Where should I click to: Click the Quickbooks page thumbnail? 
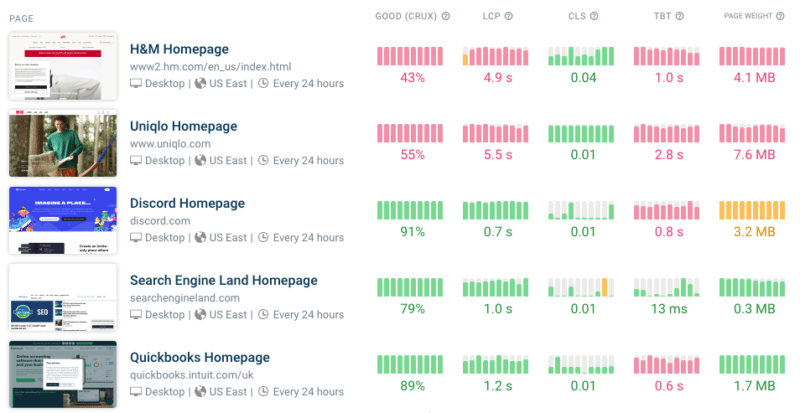[x=63, y=374]
